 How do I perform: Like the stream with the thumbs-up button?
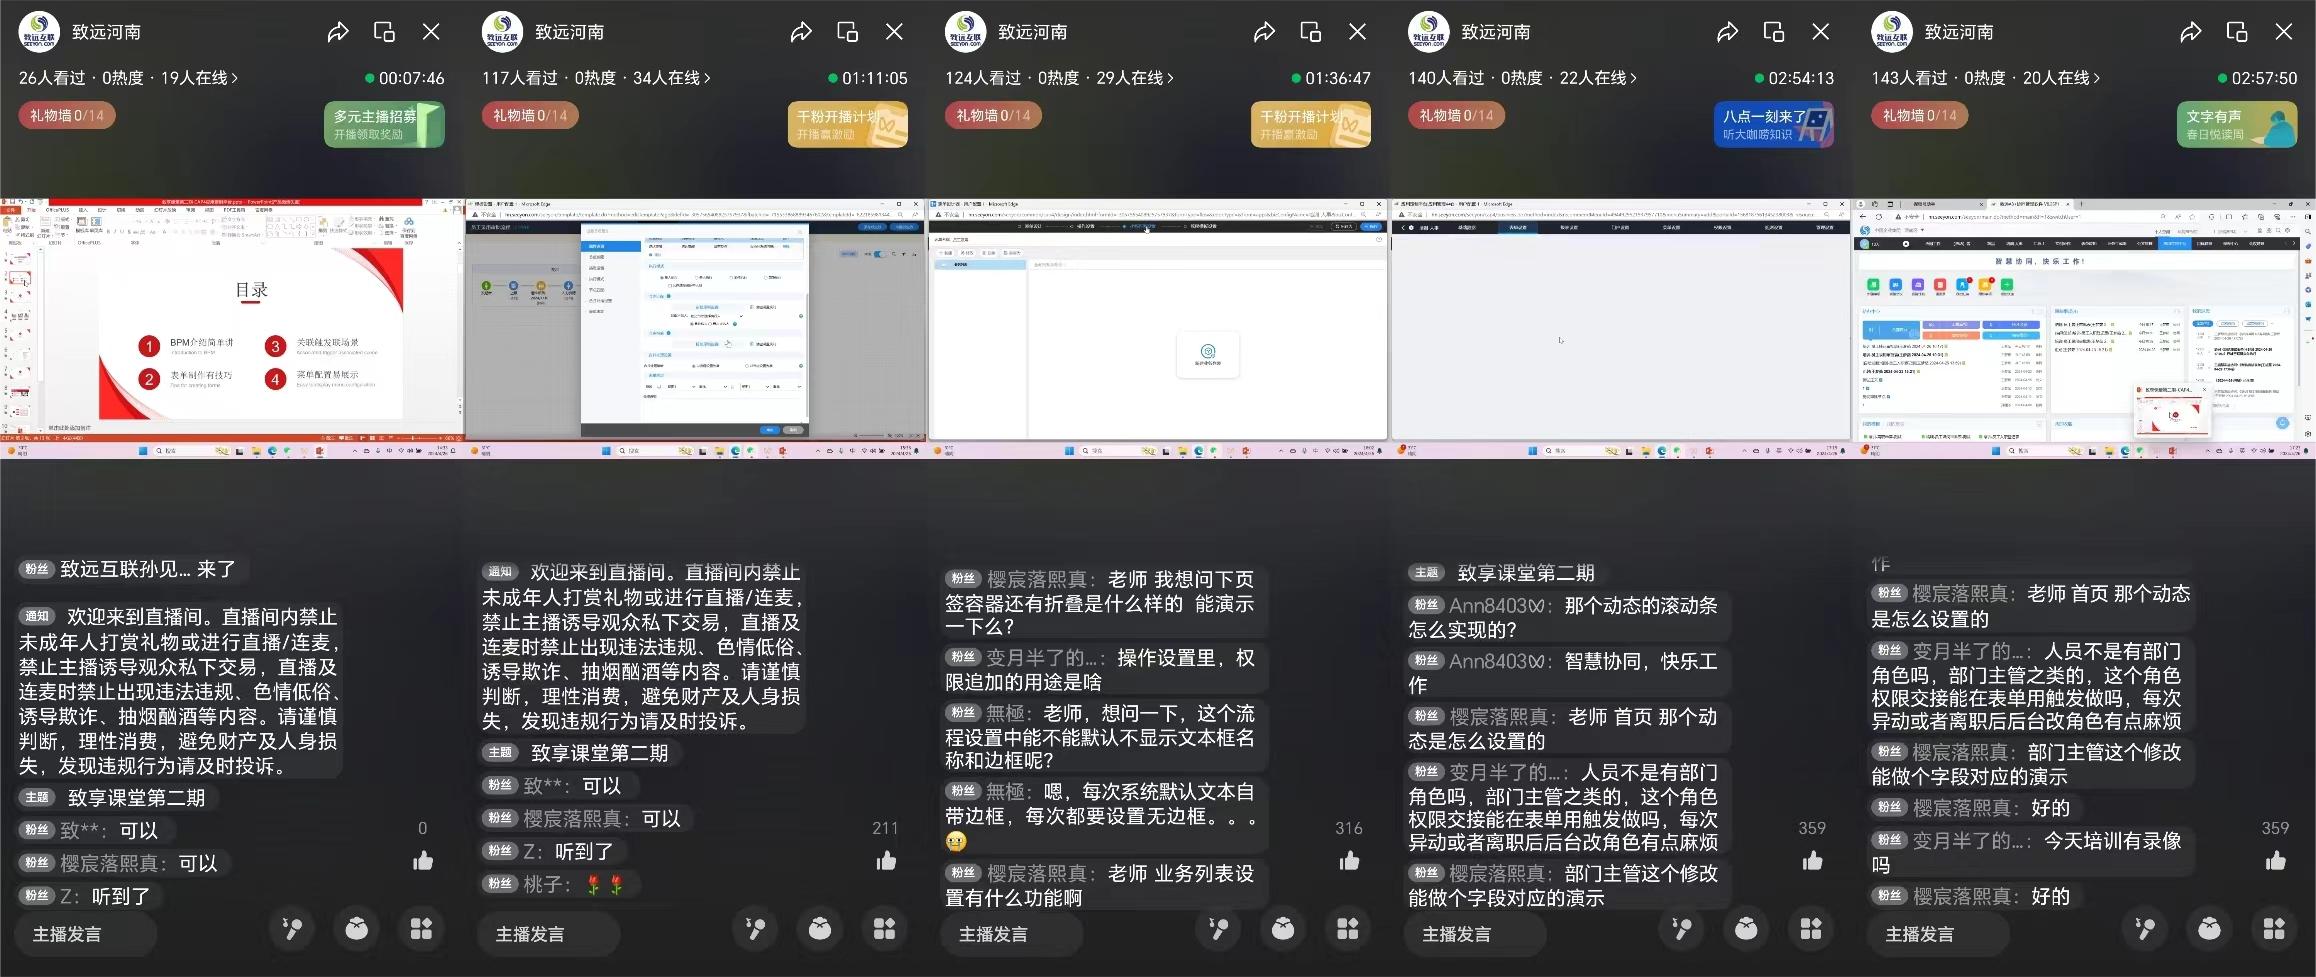(423, 861)
